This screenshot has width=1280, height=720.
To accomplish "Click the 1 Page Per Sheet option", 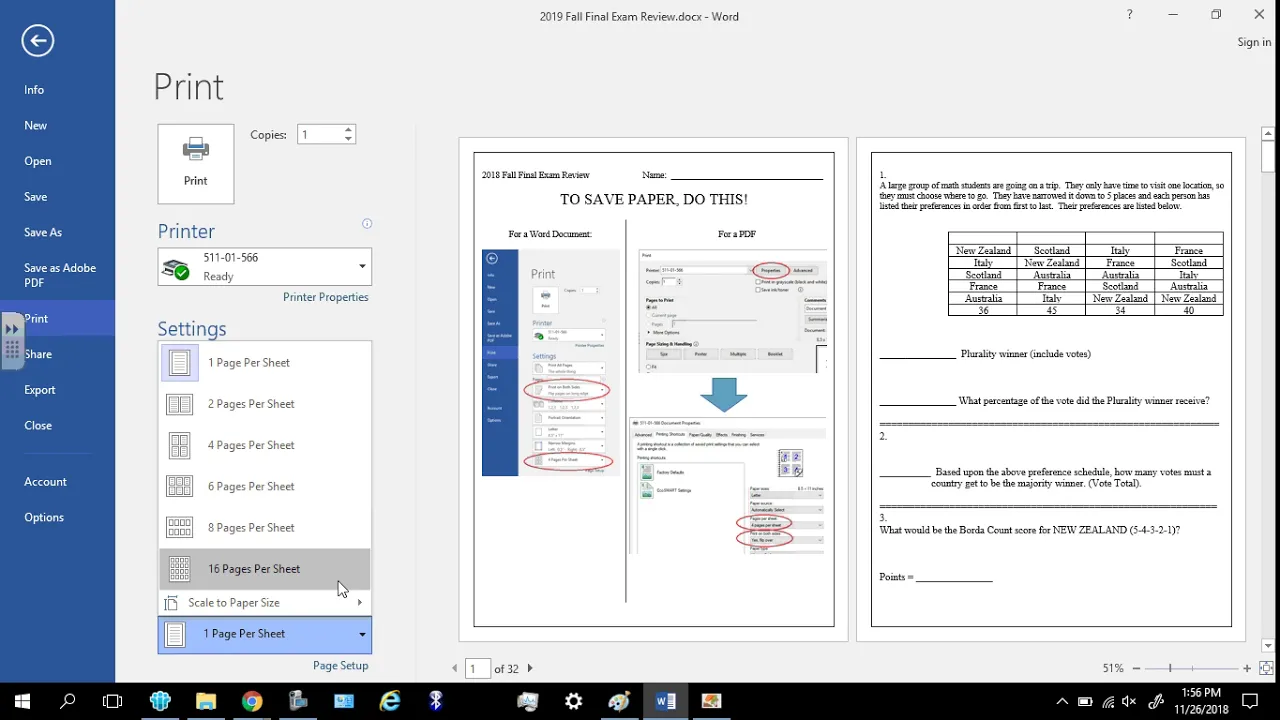I will (x=265, y=363).
